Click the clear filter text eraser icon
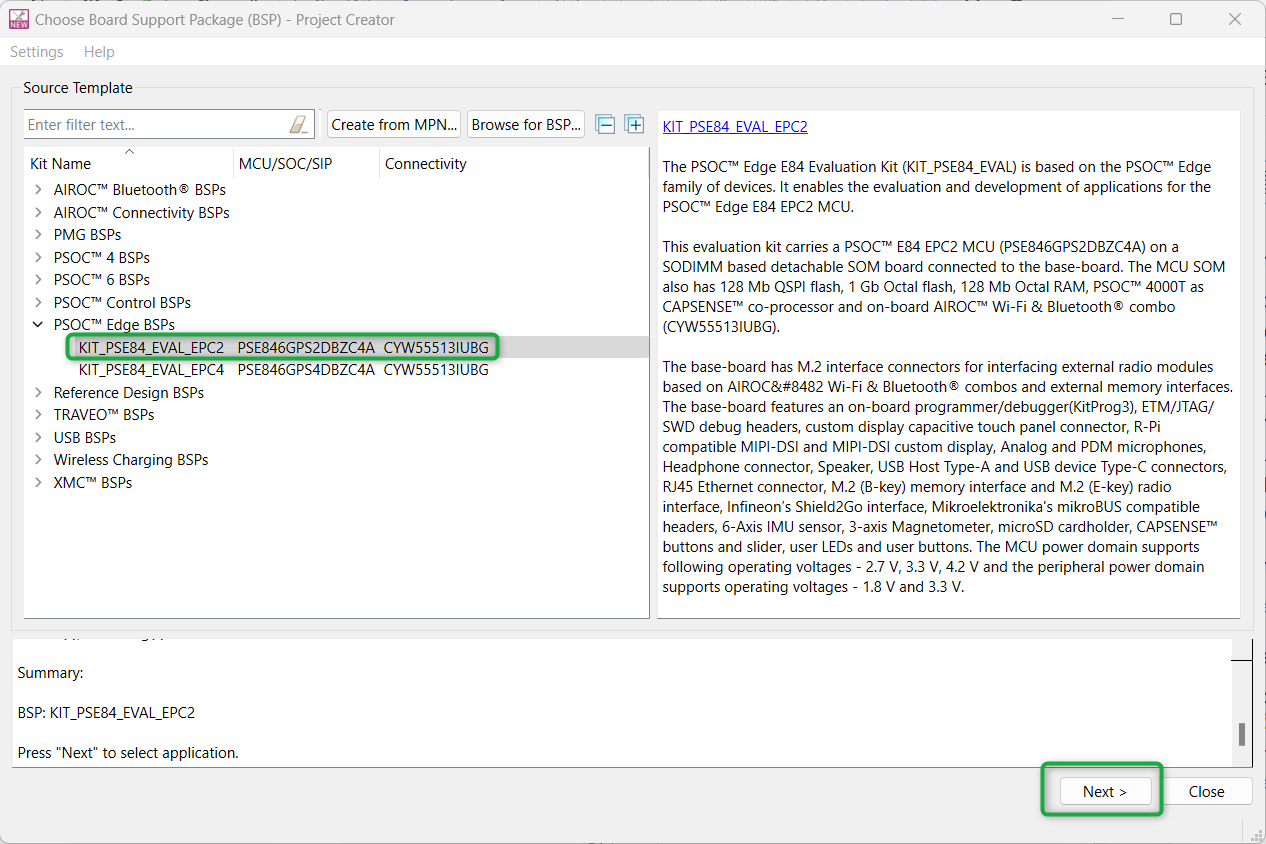This screenshot has width=1266, height=844. click(x=299, y=125)
